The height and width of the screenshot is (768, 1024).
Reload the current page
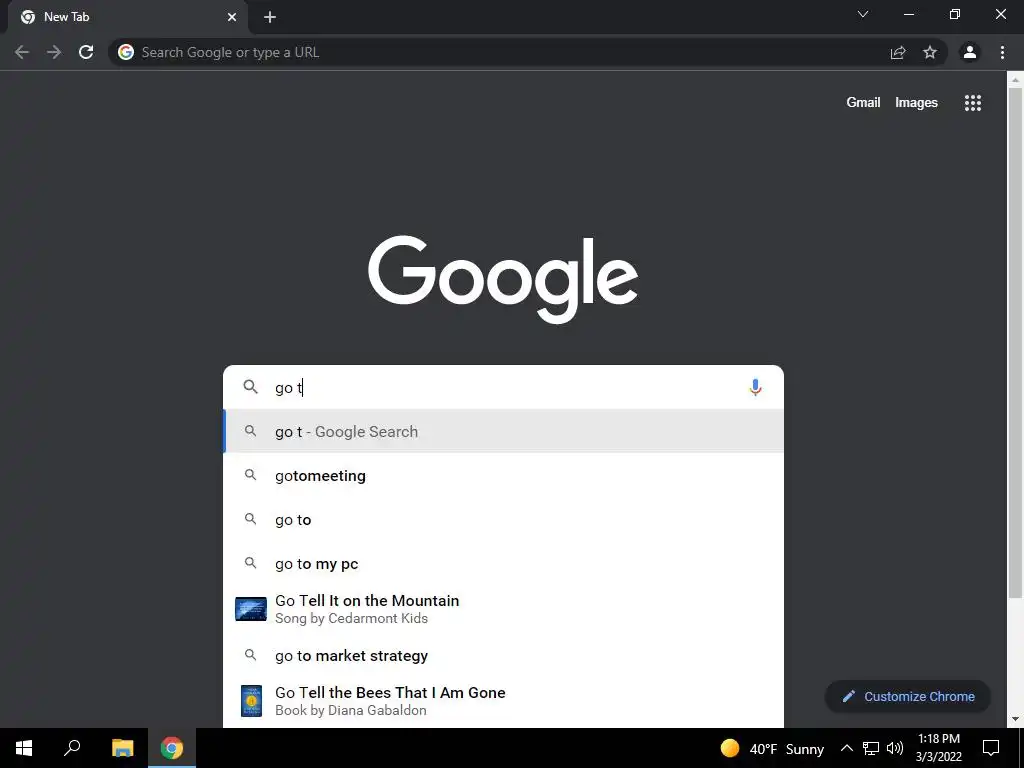coord(86,52)
